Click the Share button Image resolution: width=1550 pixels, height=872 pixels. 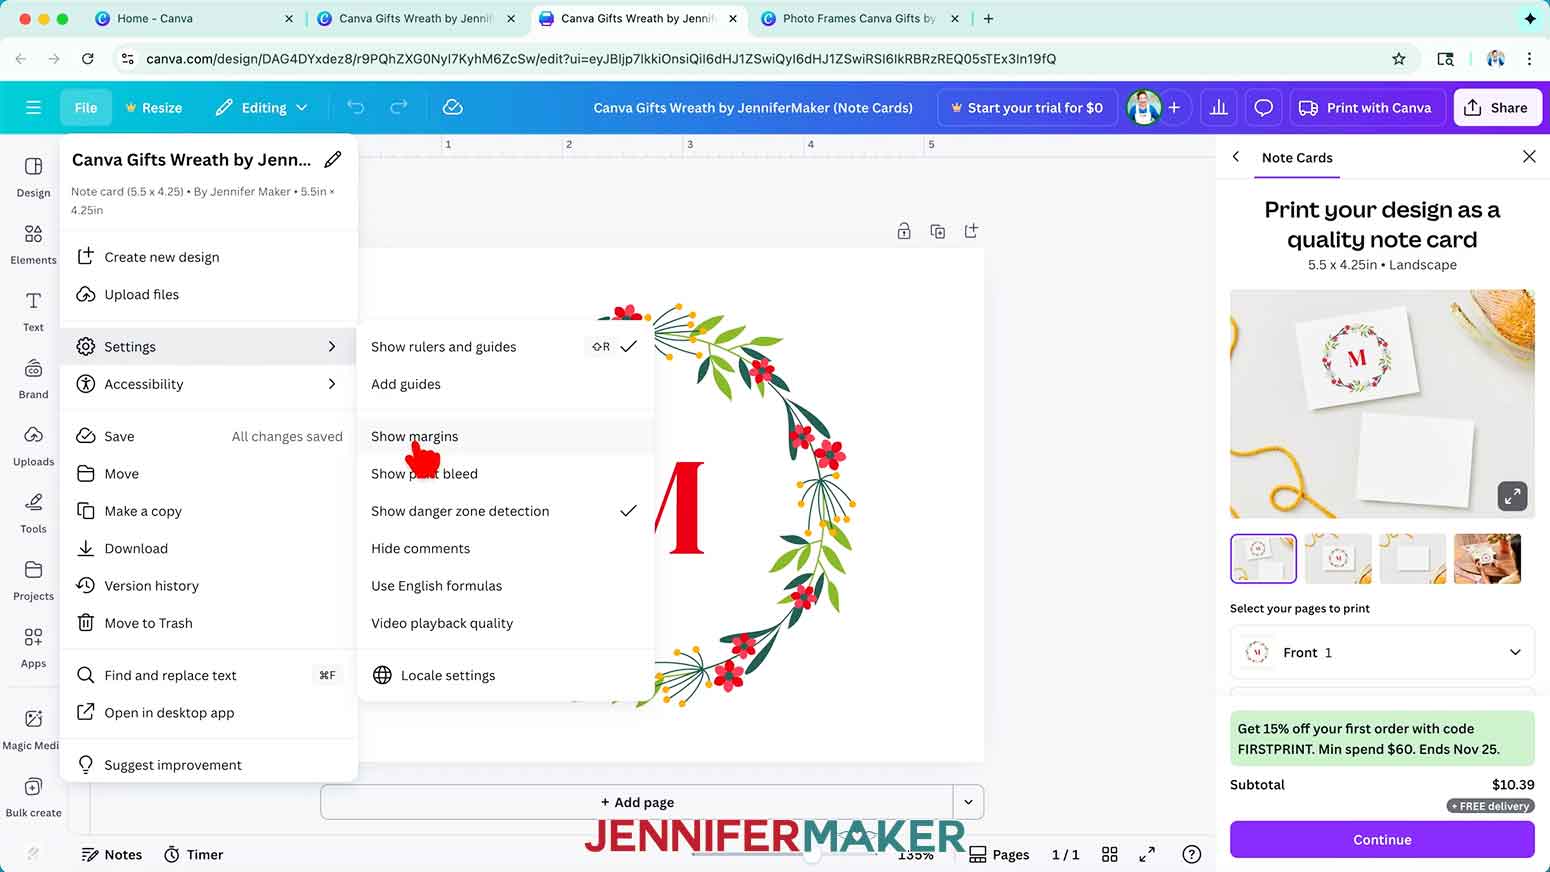pos(1496,107)
